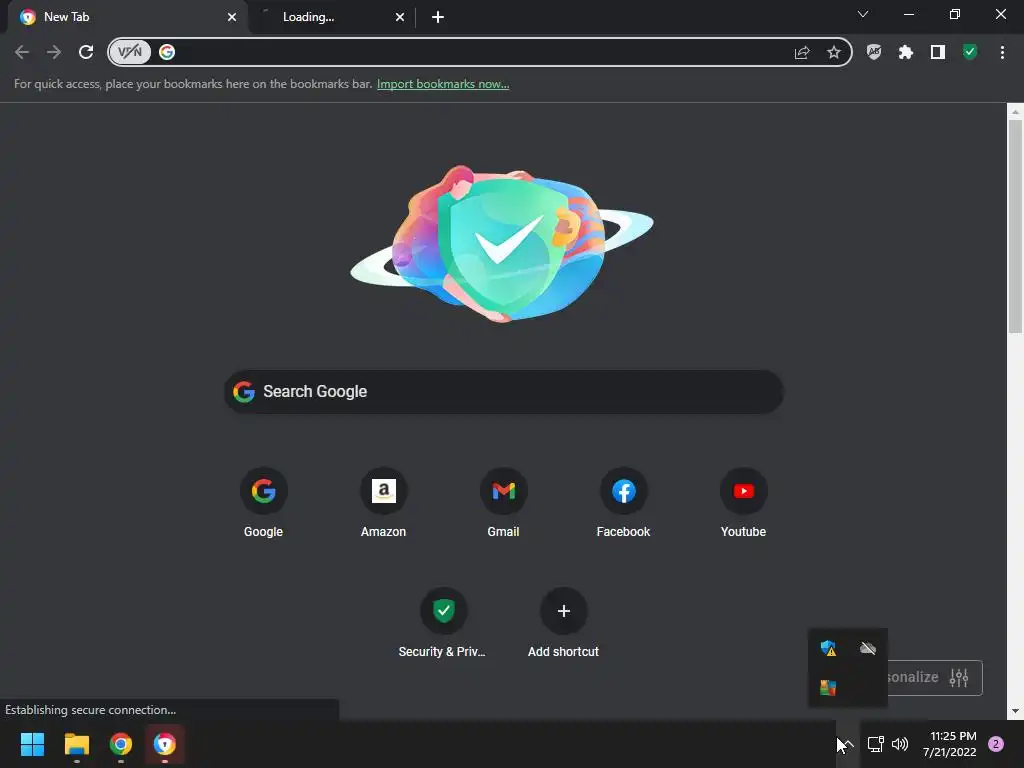Image resolution: width=1024 pixels, height=768 pixels.
Task: Open the green Security shield extension
Action: (970, 52)
